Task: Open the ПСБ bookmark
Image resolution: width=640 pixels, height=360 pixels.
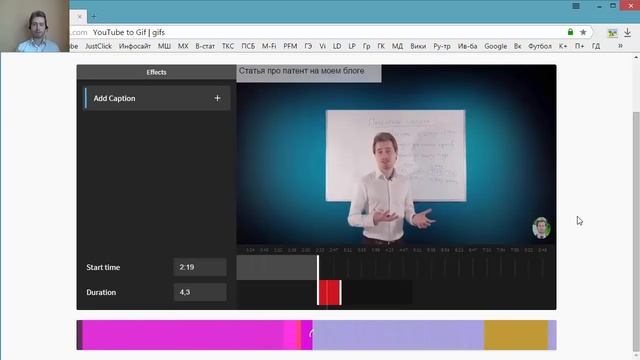Action: [x=248, y=46]
